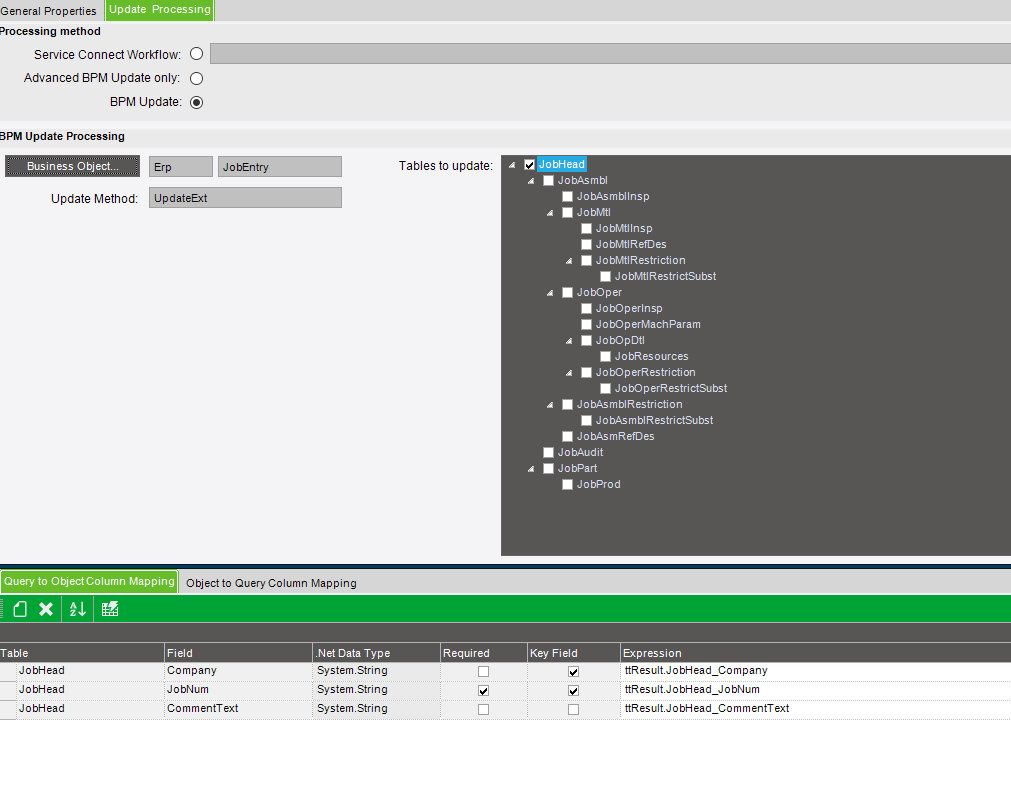The image size is (1011, 785).
Task: Click the A-Z sort icon
Action: coord(78,609)
